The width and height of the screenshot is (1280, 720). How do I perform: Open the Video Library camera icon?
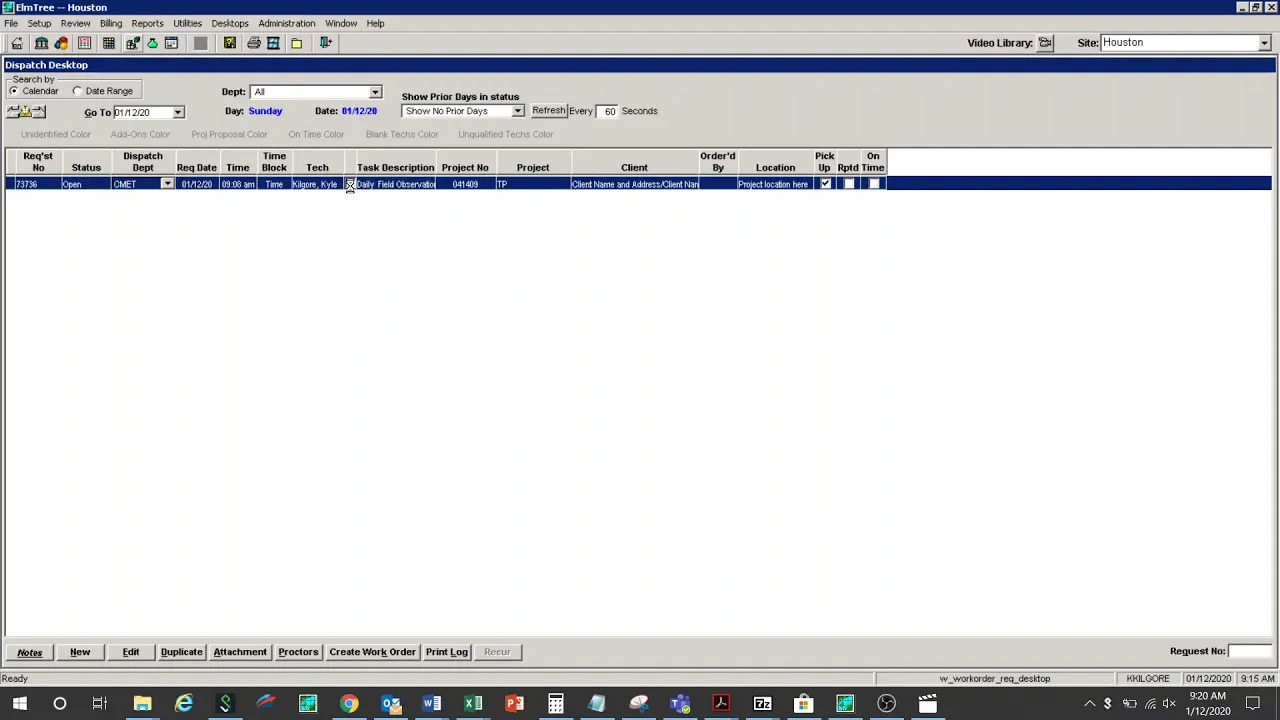(1045, 43)
